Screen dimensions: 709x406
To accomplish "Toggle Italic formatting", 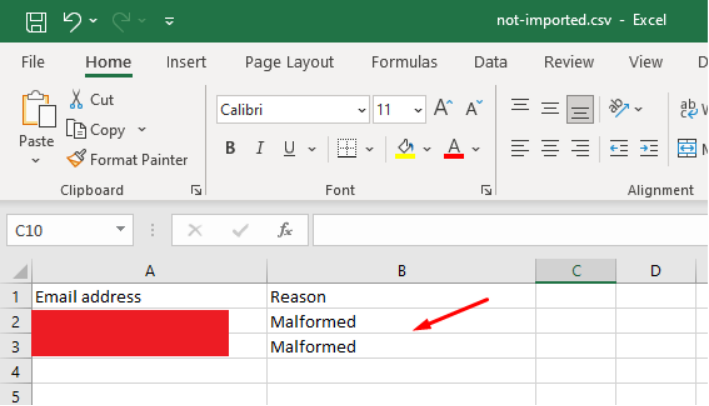I will (x=259, y=148).
